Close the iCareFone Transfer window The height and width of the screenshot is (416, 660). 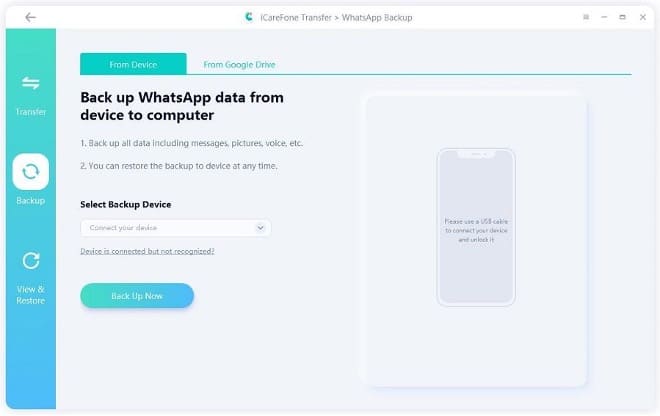pos(643,17)
